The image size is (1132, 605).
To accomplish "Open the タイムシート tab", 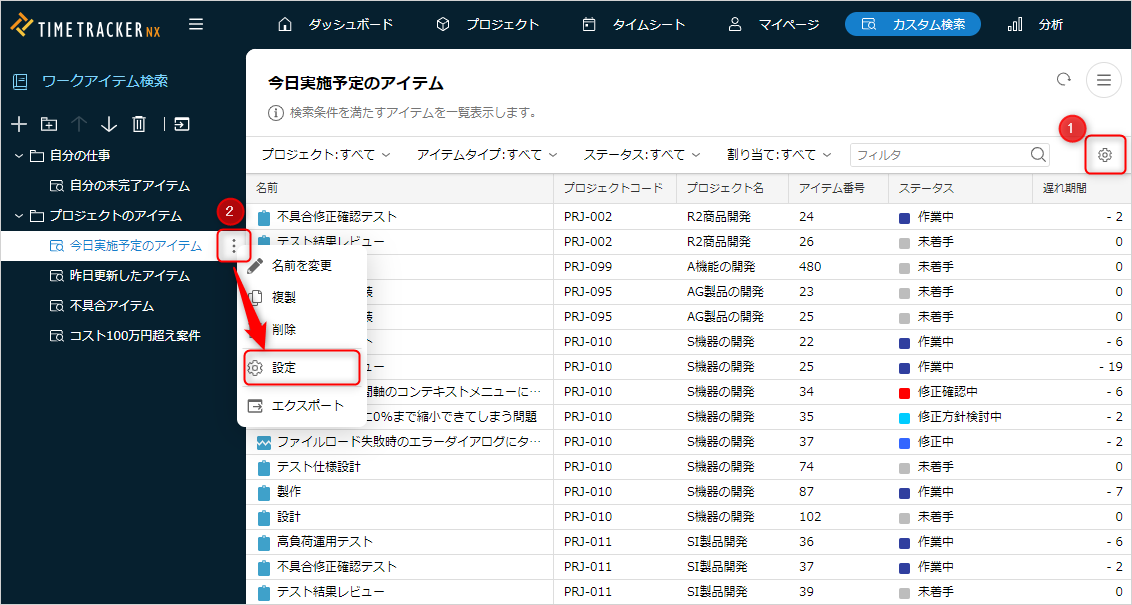I will coord(635,24).
